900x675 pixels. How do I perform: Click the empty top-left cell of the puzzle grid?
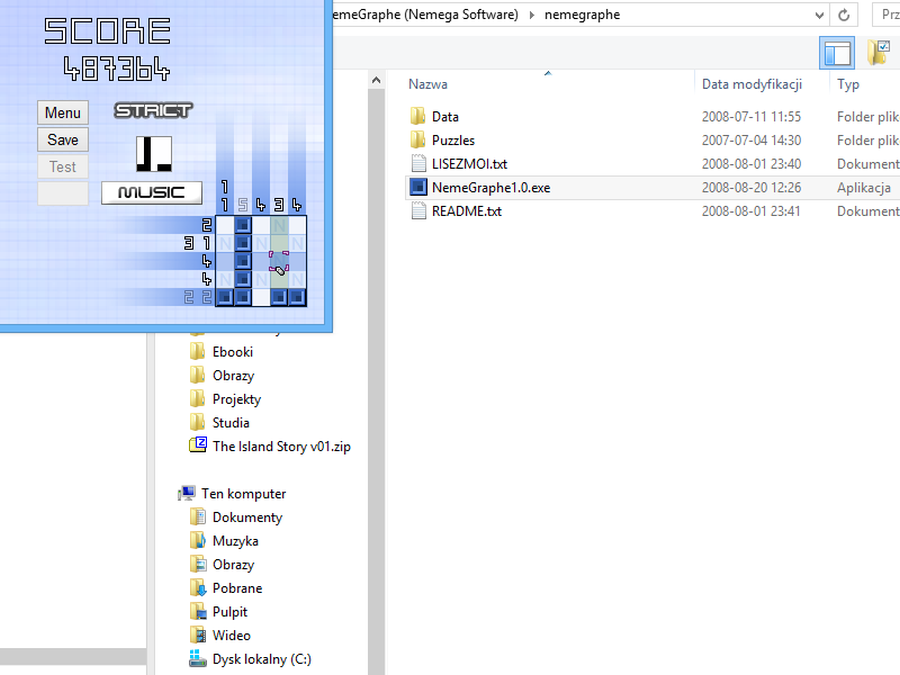pos(225,225)
